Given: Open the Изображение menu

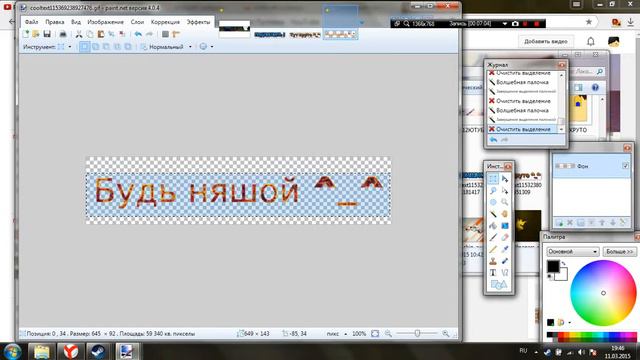Looking at the screenshot, I should pyautogui.click(x=105, y=22).
